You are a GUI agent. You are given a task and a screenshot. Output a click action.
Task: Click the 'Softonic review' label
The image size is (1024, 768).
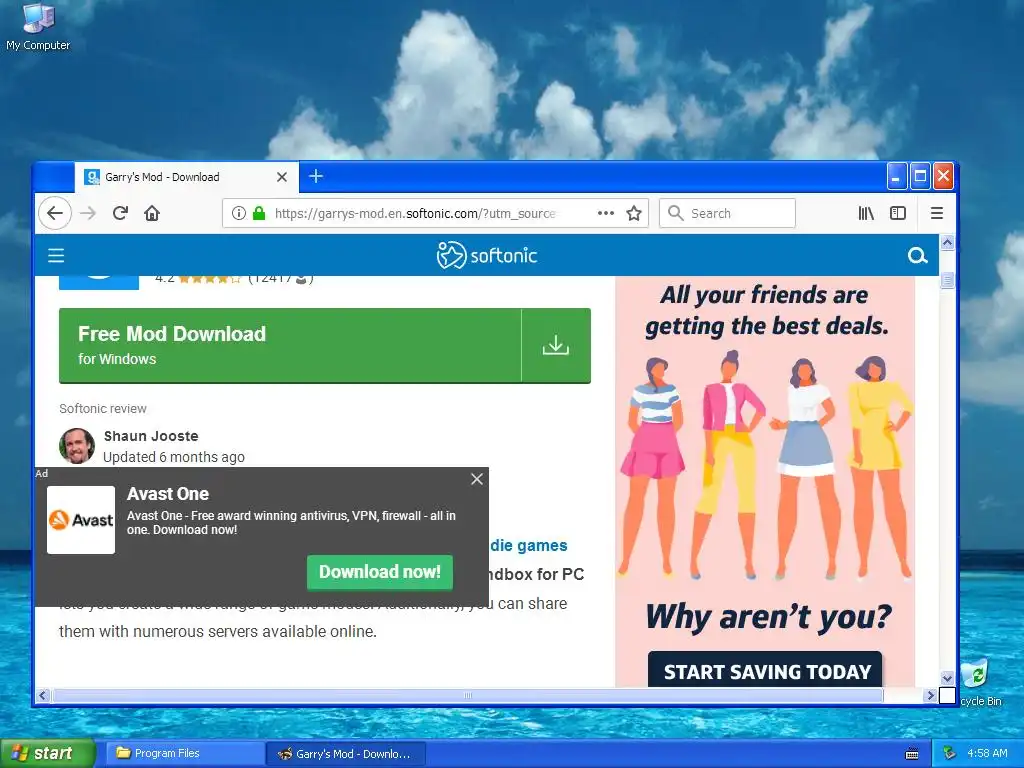(103, 409)
